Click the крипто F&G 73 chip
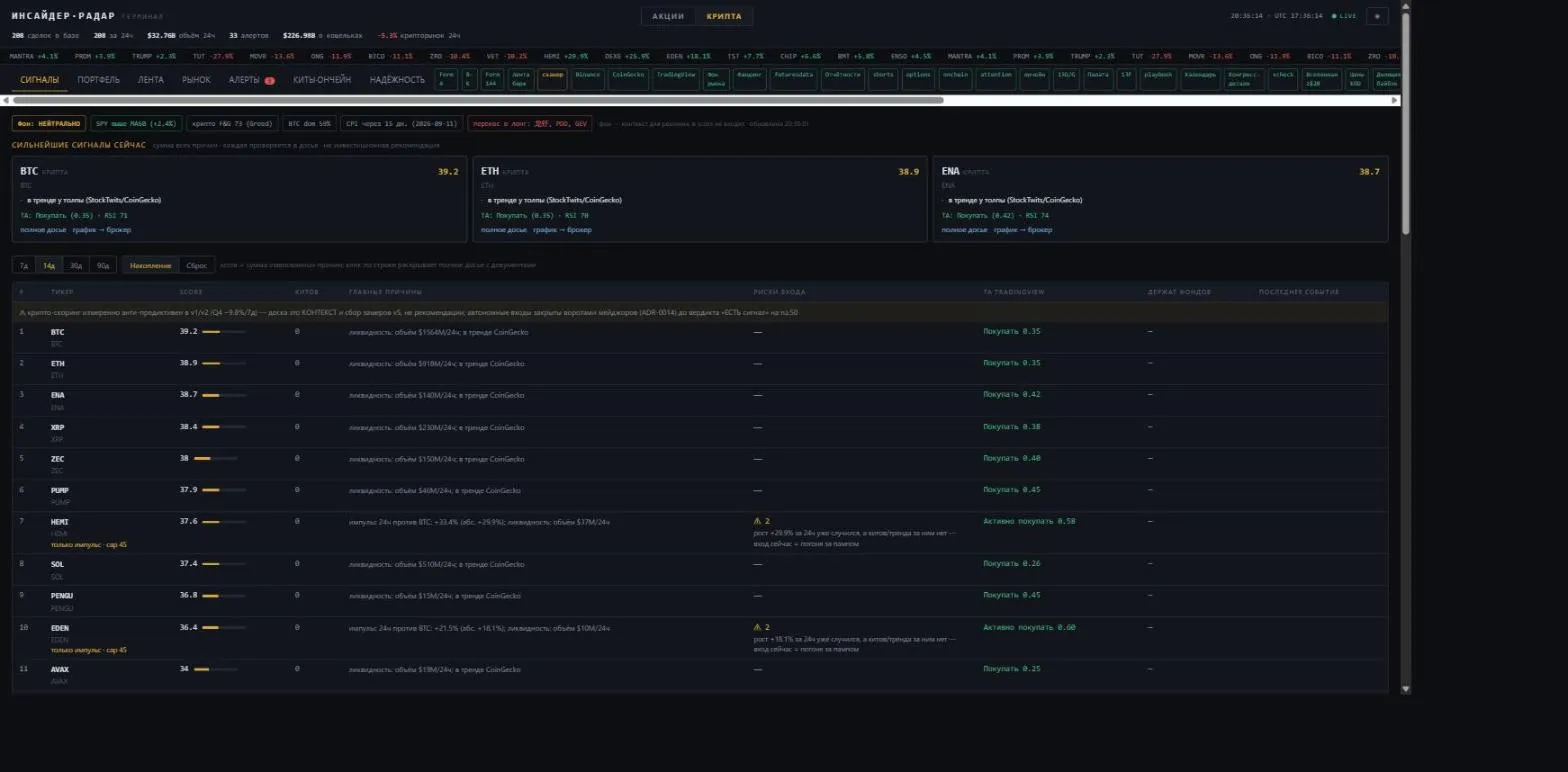Viewport: 1568px width, 772px height. pos(232,124)
